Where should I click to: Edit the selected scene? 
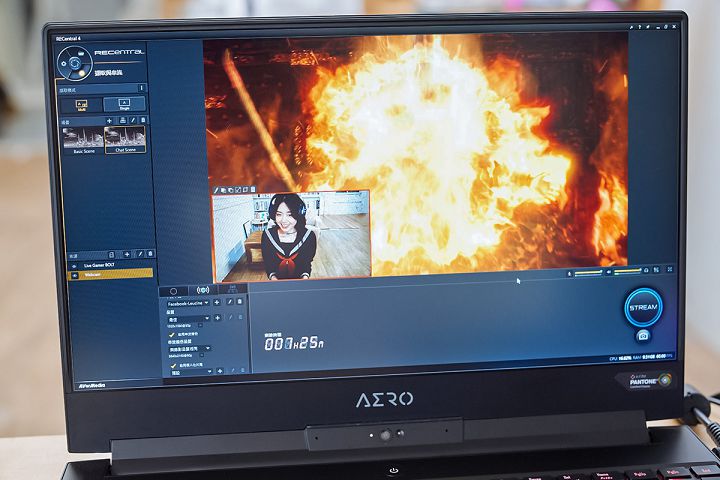(133, 120)
